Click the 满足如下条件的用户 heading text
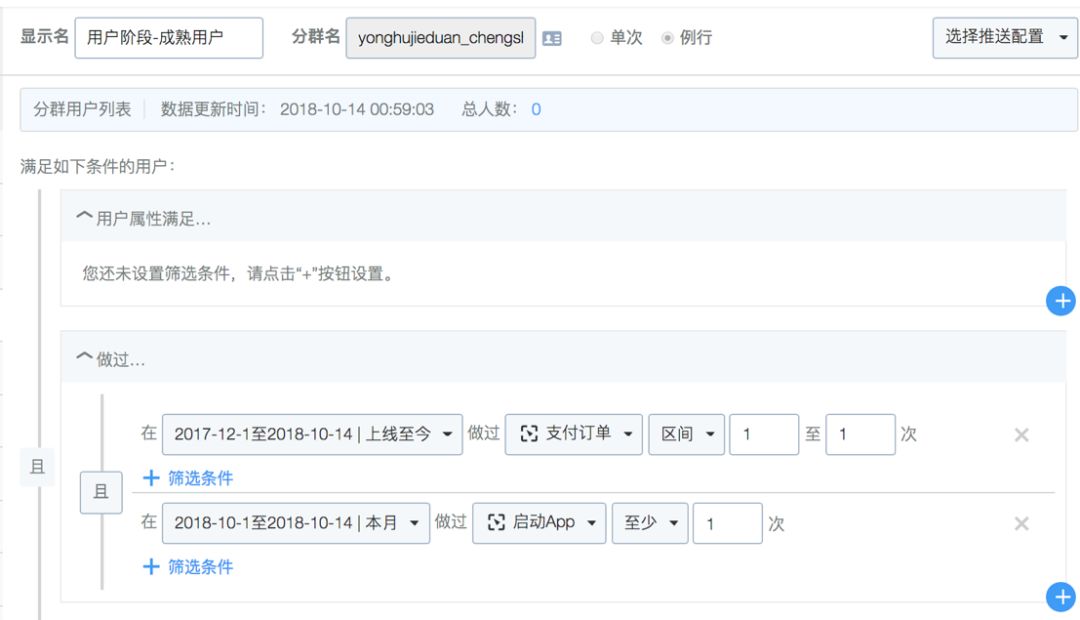 pyautogui.click(x=97, y=167)
